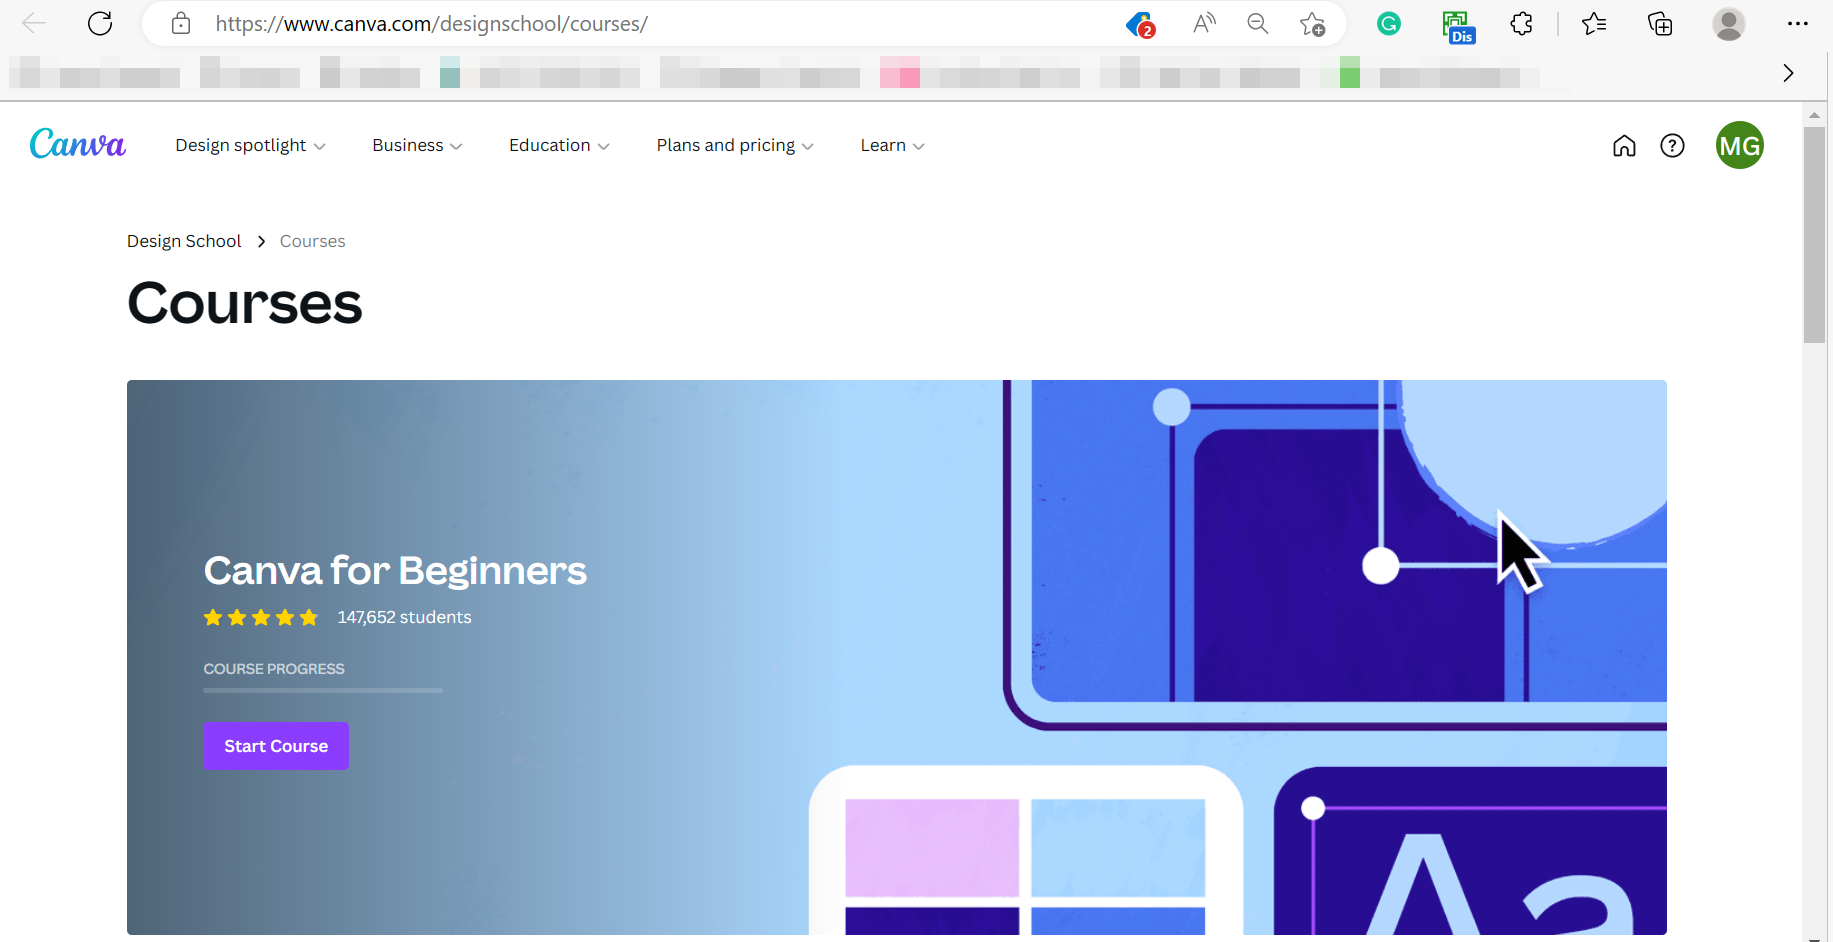Open the browser zoom magnifier icon
The width and height of the screenshot is (1833, 942).
pyautogui.click(x=1258, y=24)
